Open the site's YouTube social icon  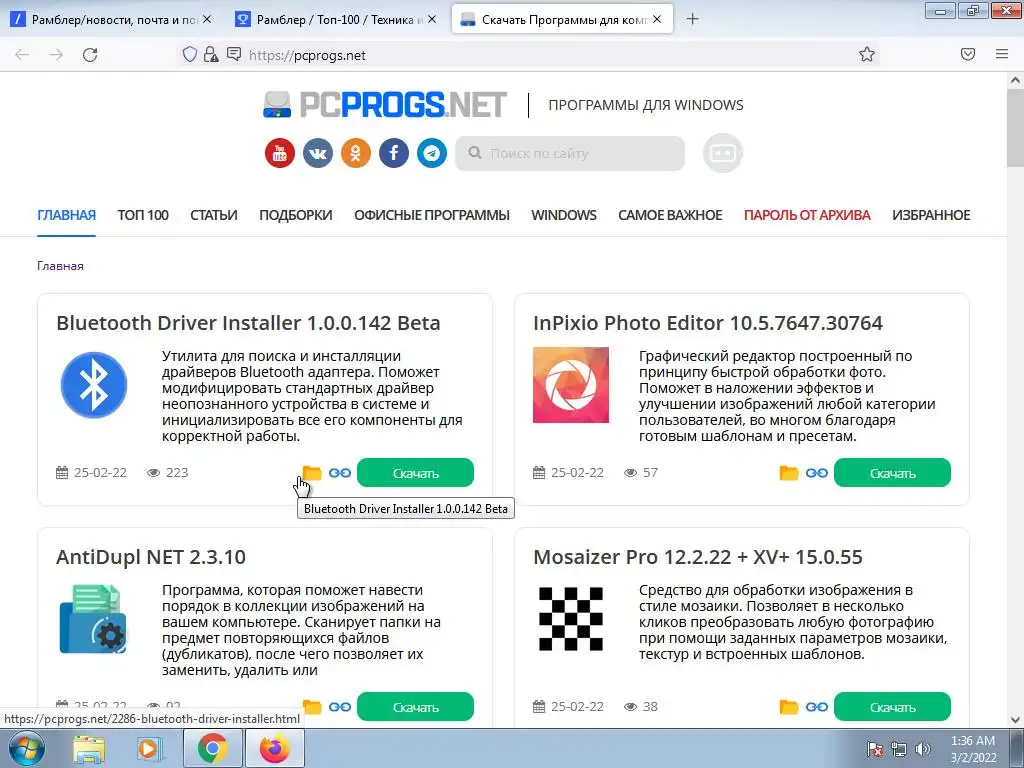[x=280, y=153]
